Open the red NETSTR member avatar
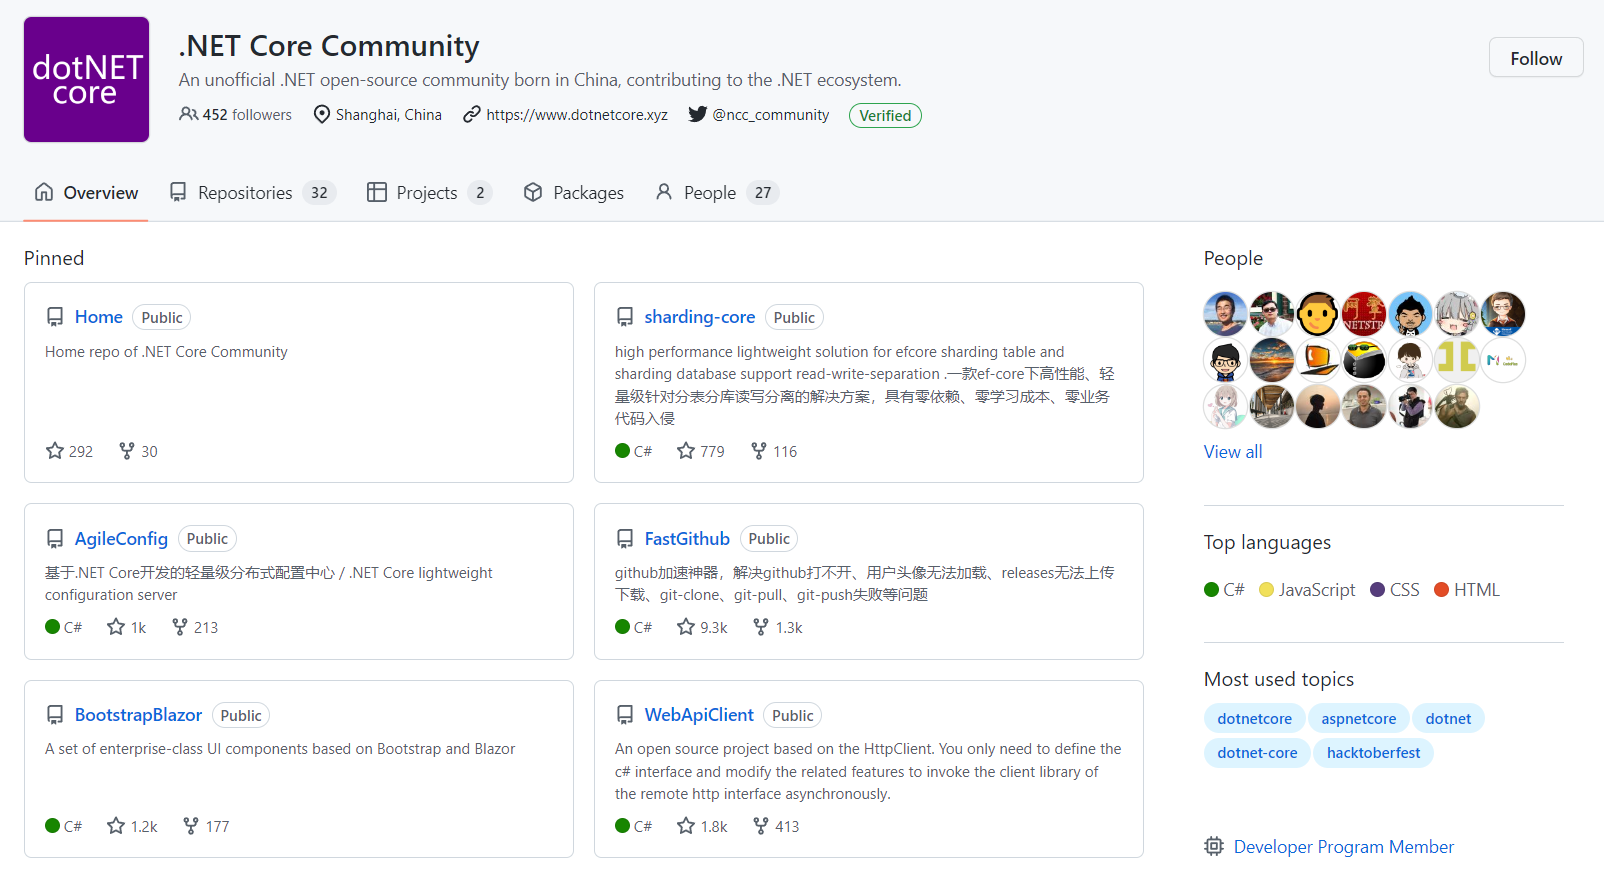Image resolution: width=1604 pixels, height=876 pixels. (1364, 314)
